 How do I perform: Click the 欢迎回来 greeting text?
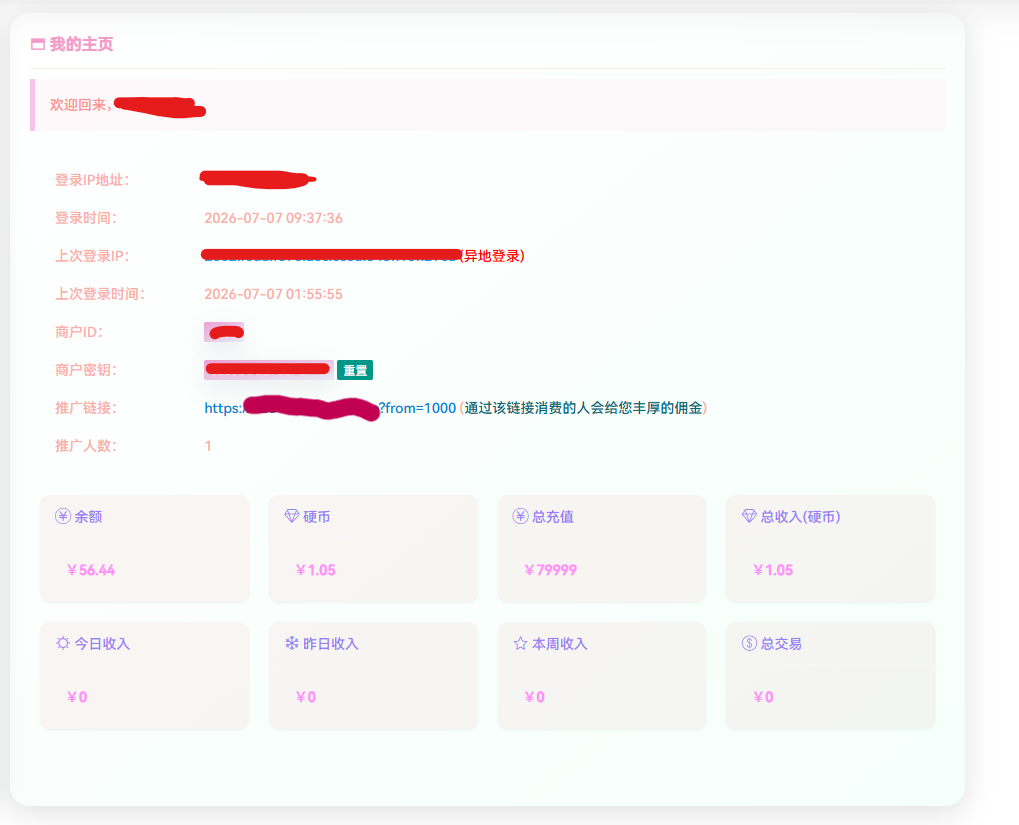pyautogui.click(x=81, y=105)
